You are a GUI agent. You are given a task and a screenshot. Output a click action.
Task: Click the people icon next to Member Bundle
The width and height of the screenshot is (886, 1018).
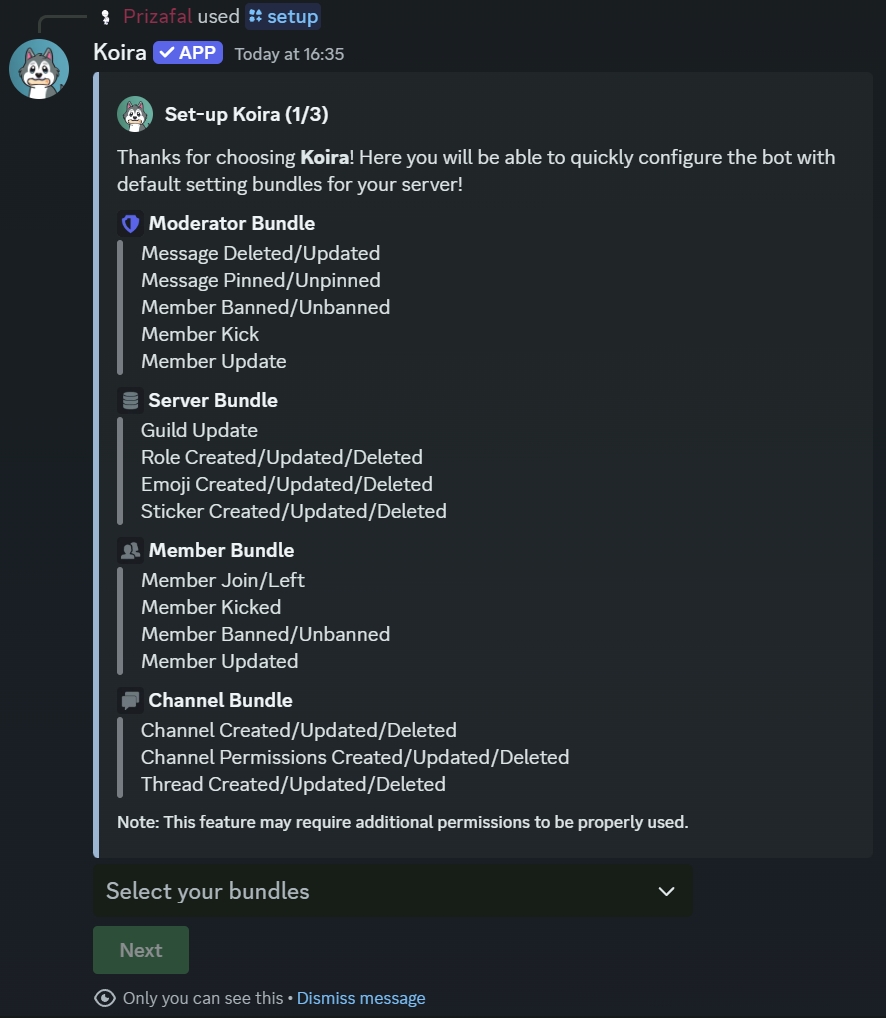click(130, 550)
